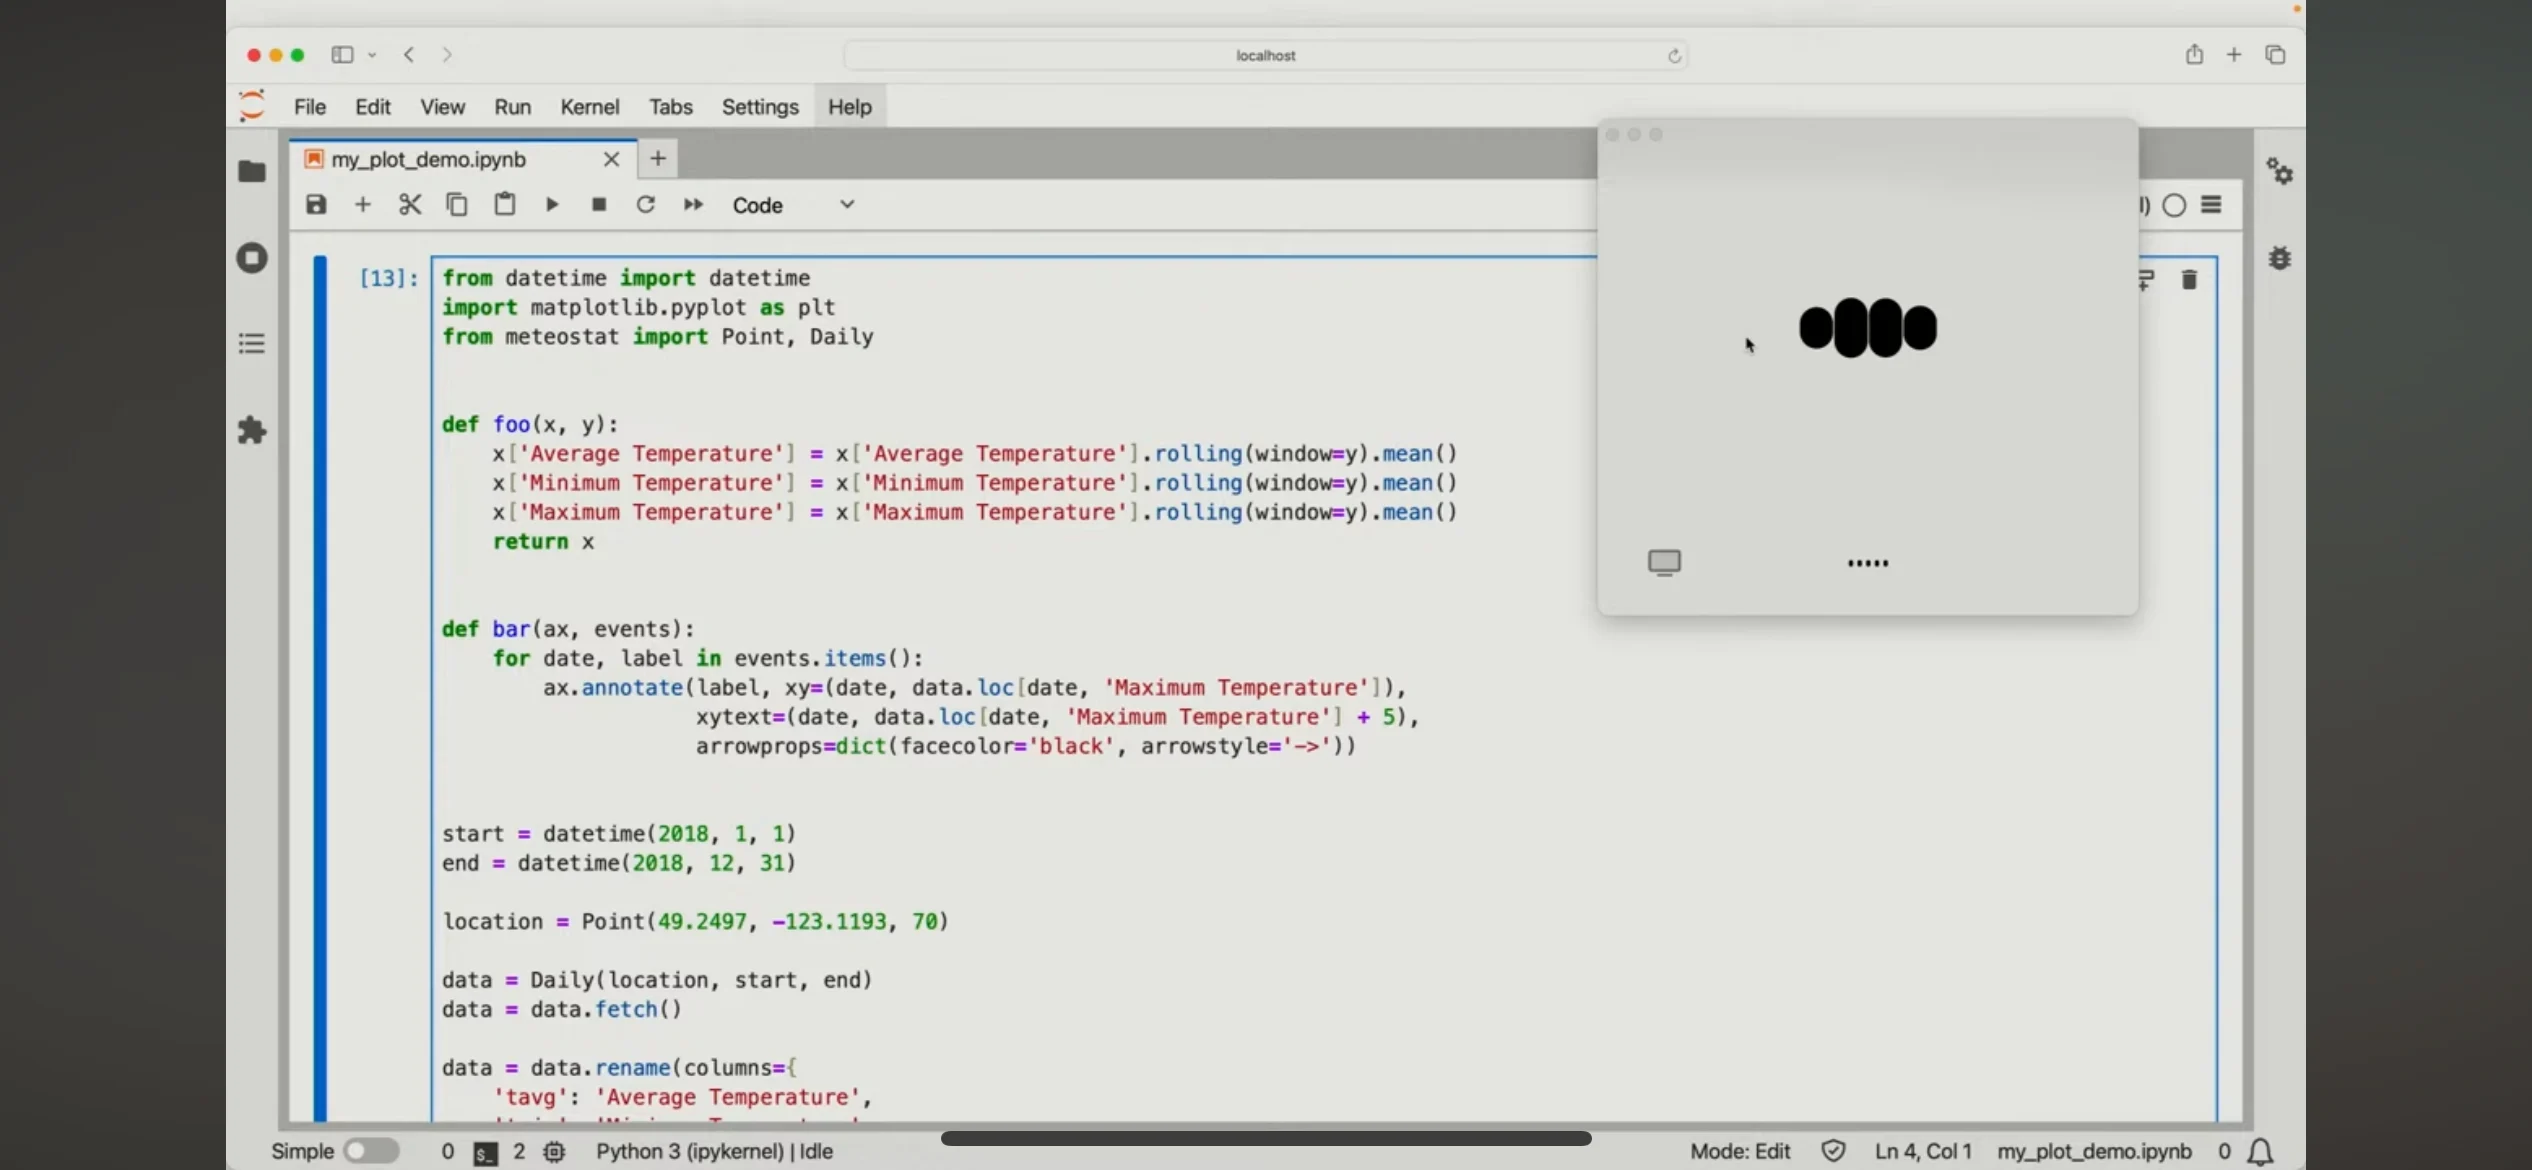This screenshot has width=2532, height=1170.
Task: Expand the browser sidebar toggle chevron
Action: 372,55
